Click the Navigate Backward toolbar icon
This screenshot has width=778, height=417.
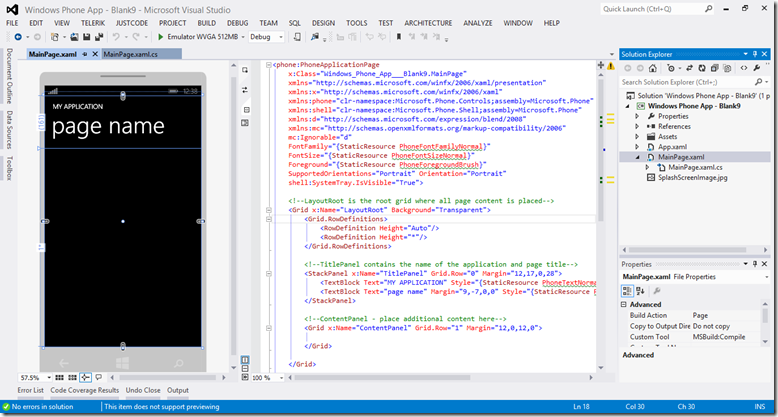pyautogui.click(x=18, y=37)
